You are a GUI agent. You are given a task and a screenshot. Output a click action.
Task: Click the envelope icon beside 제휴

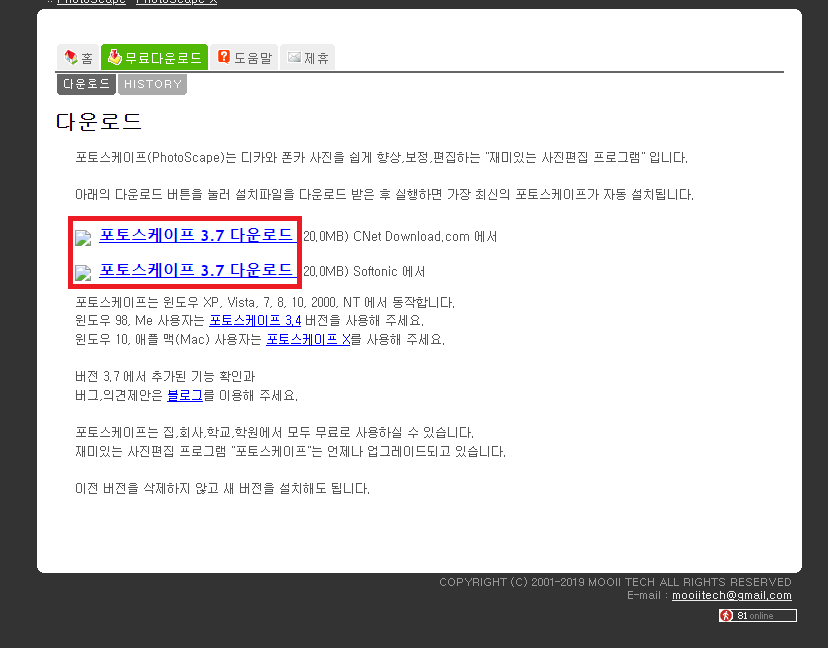tap(294, 57)
